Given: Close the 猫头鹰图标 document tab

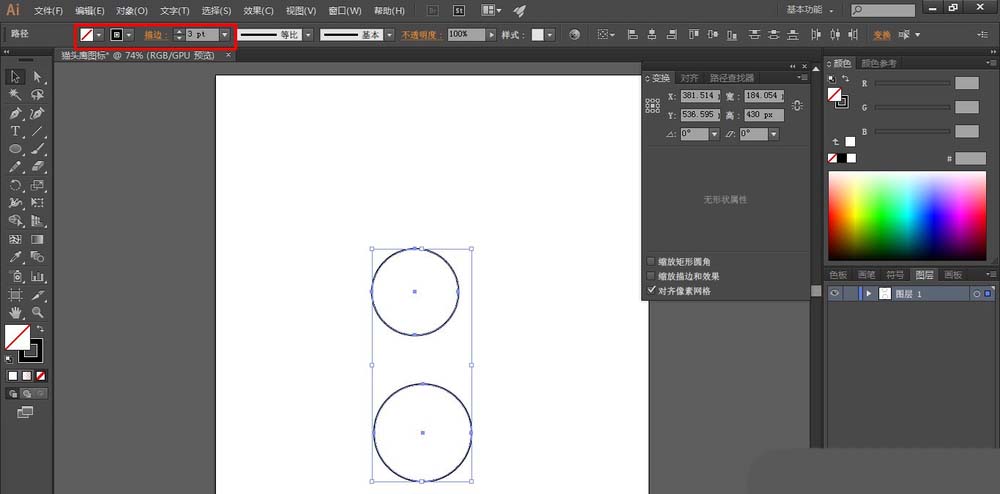Looking at the screenshot, I should (228, 55).
